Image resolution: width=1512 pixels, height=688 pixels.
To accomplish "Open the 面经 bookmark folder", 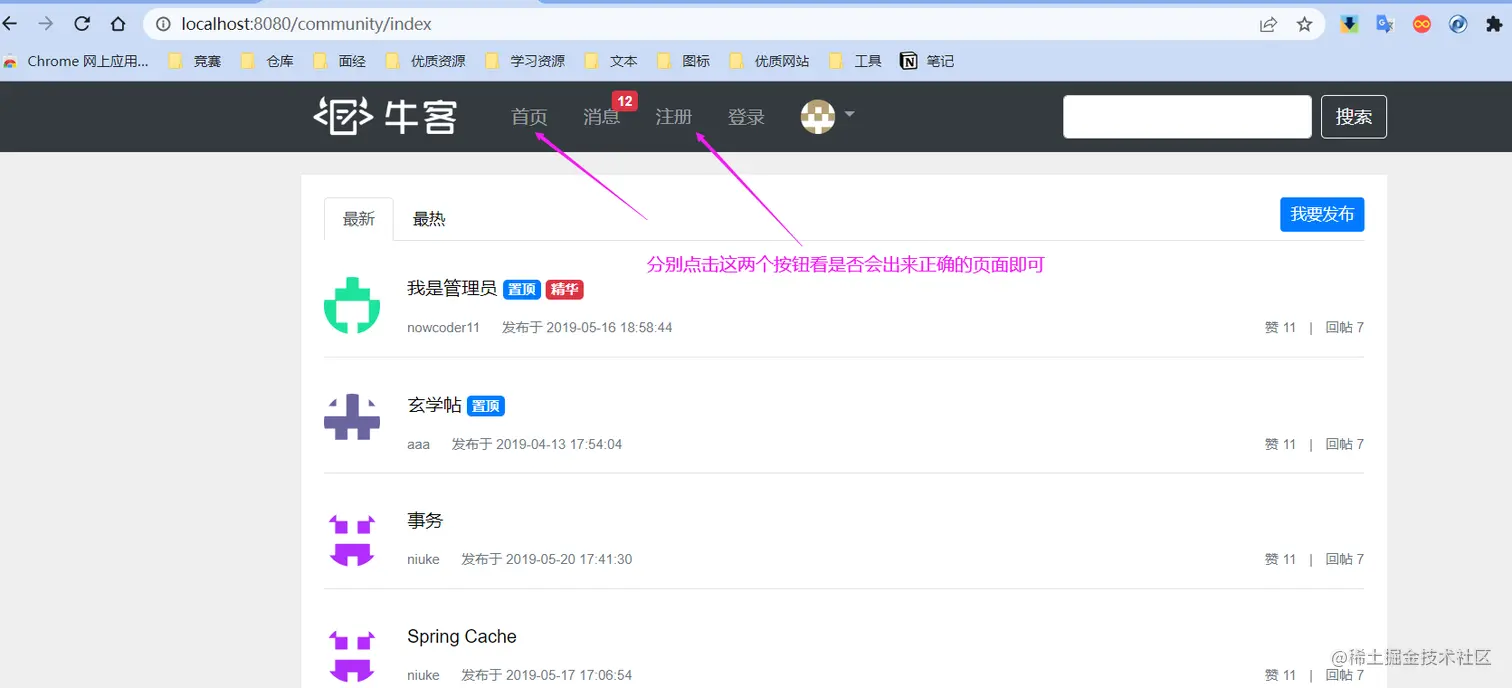I will tap(339, 61).
